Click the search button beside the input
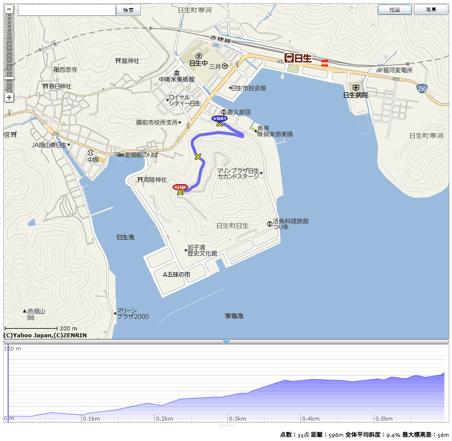The width and height of the screenshot is (452, 441). (x=128, y=10)
